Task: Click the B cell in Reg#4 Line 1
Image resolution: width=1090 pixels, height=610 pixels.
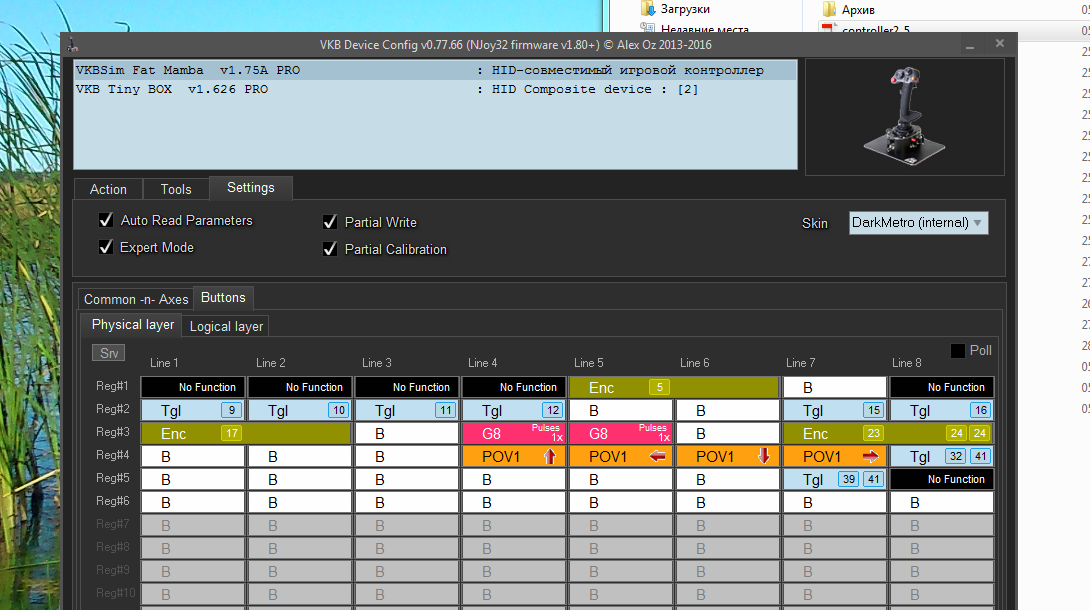Action: [193, 456]
